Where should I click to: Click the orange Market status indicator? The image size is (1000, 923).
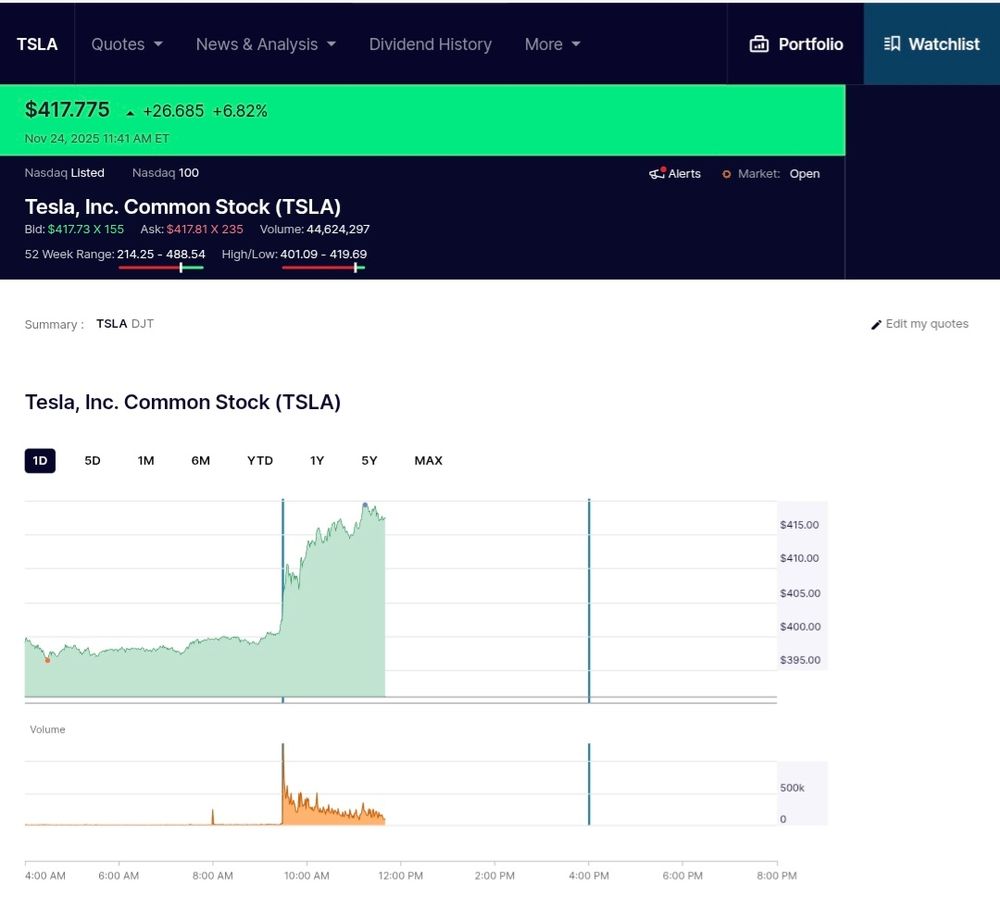tap(726, 174)
